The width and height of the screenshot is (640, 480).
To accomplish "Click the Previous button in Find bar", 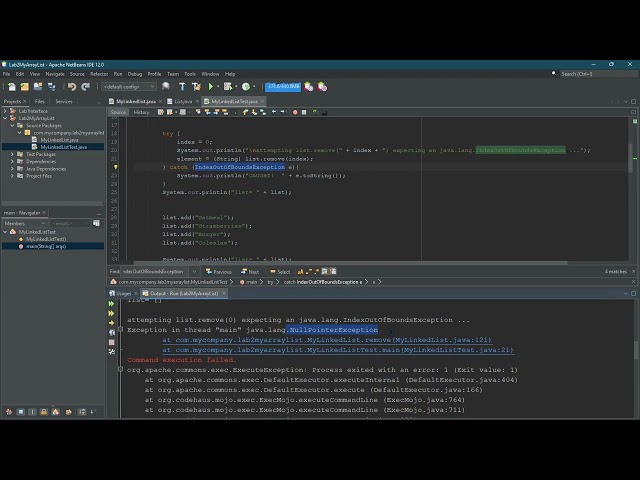I will coord(219,271).
